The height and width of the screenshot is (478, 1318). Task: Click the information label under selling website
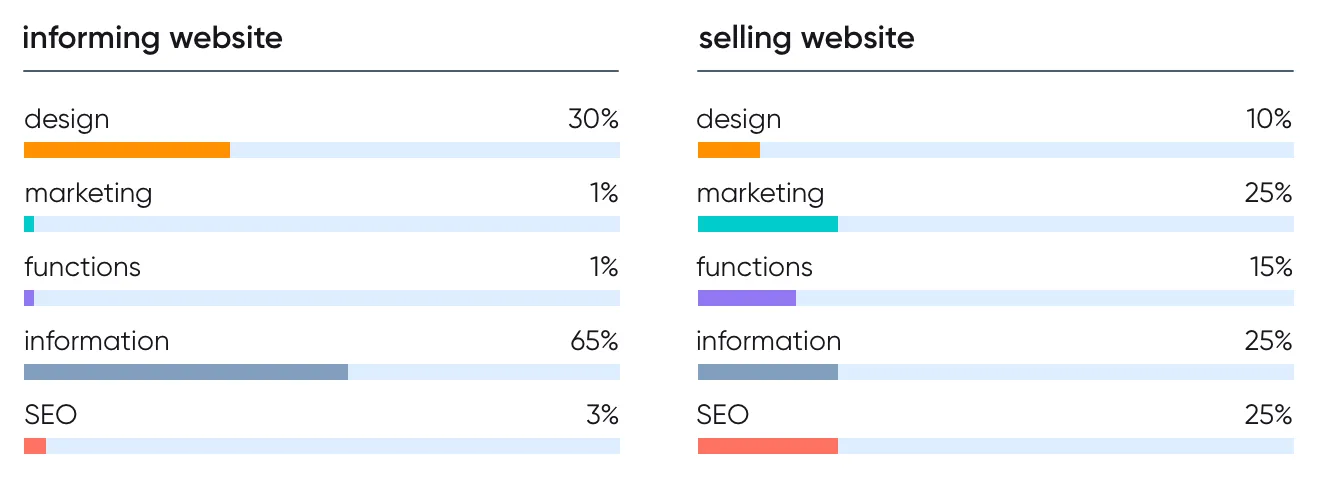(769, 342)
